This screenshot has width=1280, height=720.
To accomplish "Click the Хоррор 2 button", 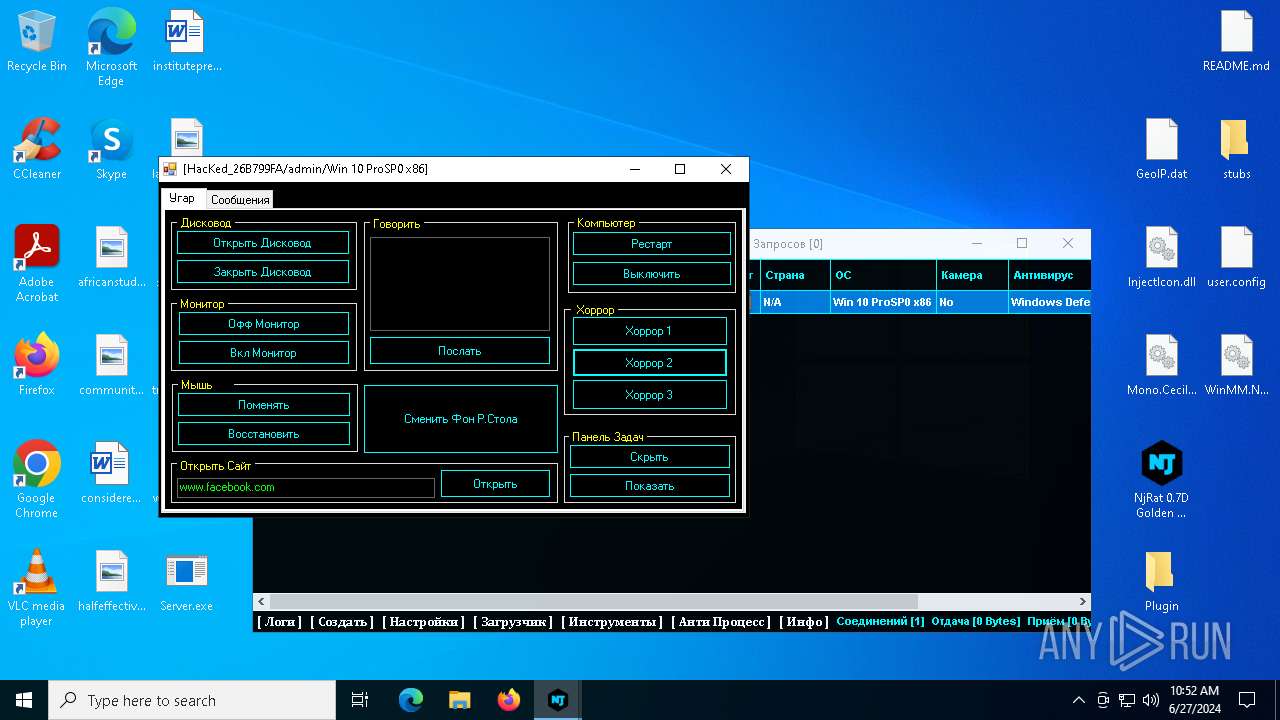I will pos(649,363).
